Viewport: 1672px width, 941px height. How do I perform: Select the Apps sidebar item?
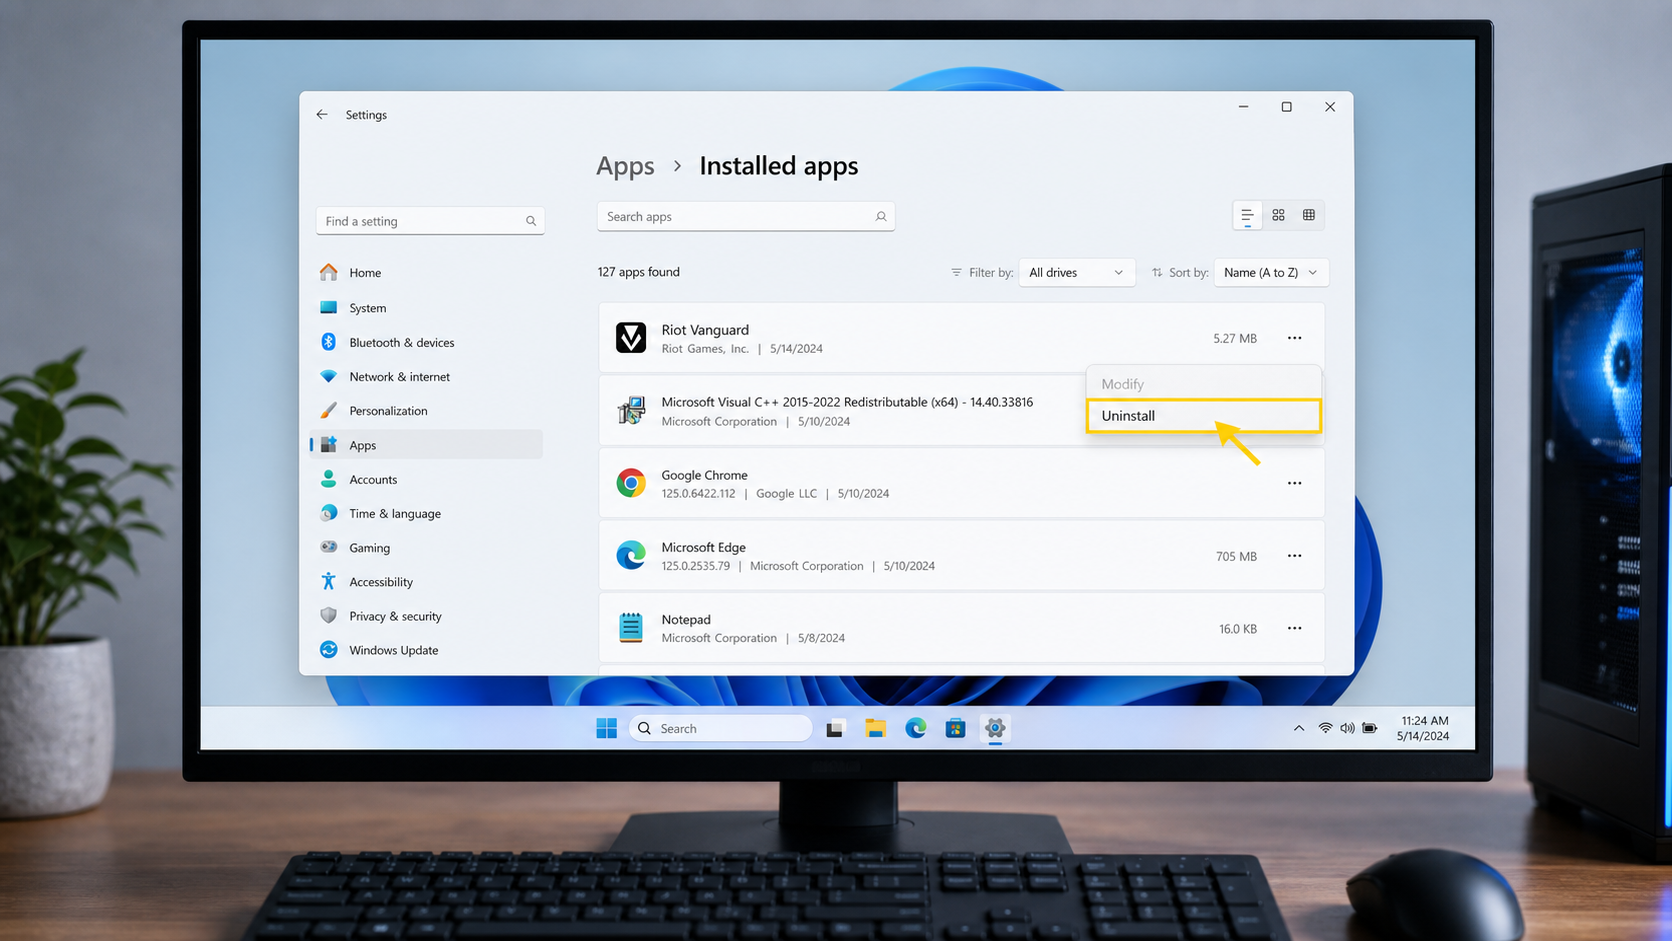[427, 445]
